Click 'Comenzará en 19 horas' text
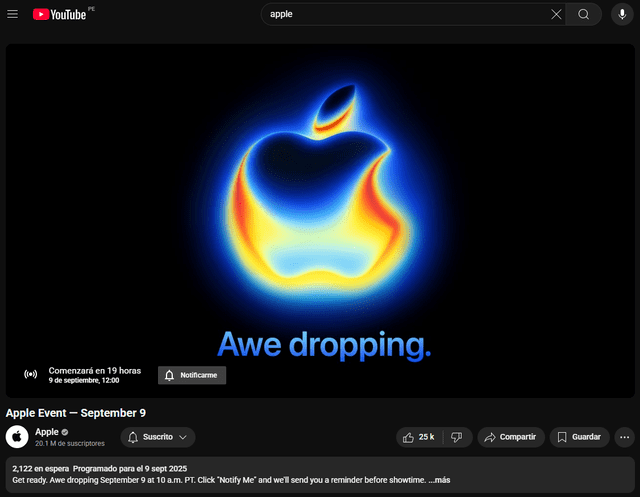Screen dimensions: 640x497 95,371
